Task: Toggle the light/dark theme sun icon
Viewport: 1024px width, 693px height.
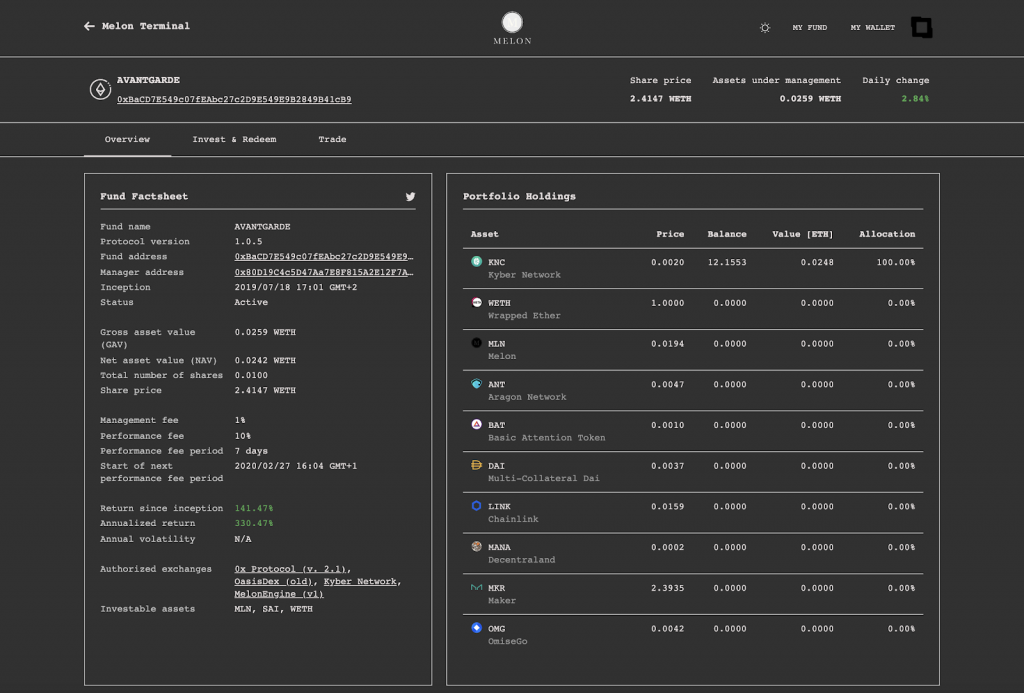Action: pos(765,27)
